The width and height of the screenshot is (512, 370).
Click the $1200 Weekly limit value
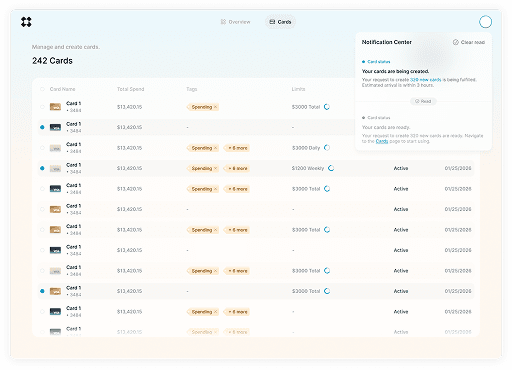click(308, 168)
